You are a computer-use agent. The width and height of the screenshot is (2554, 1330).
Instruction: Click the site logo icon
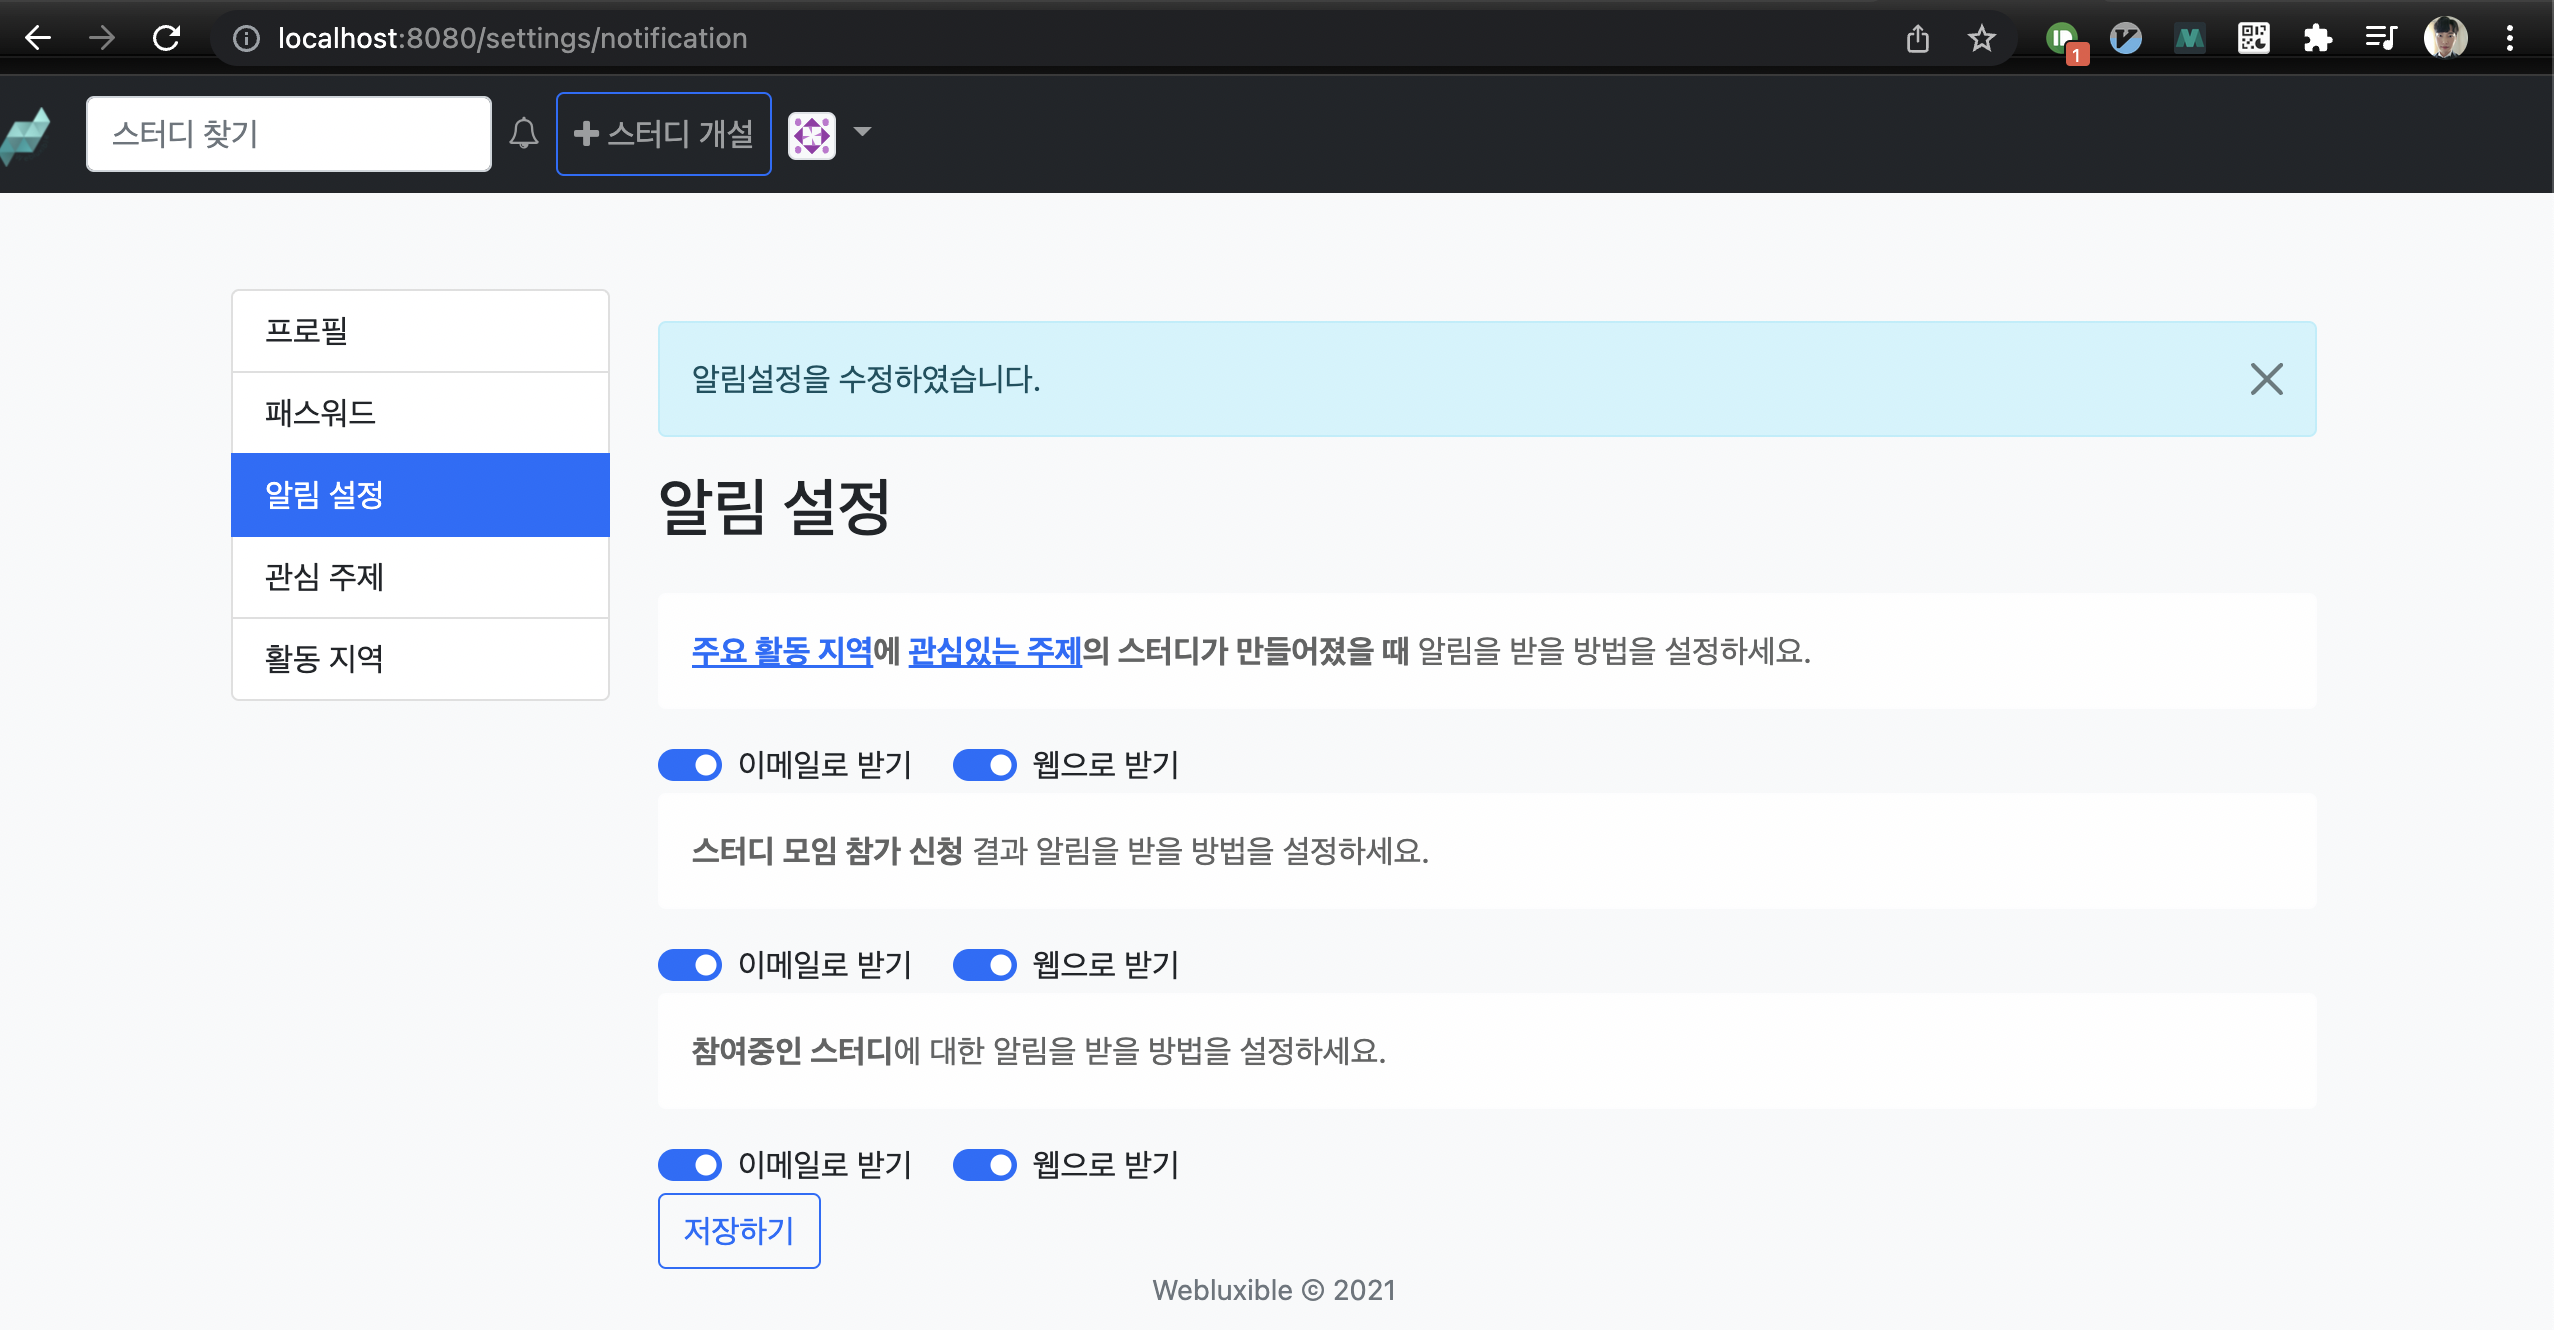(x=27, y=135)
